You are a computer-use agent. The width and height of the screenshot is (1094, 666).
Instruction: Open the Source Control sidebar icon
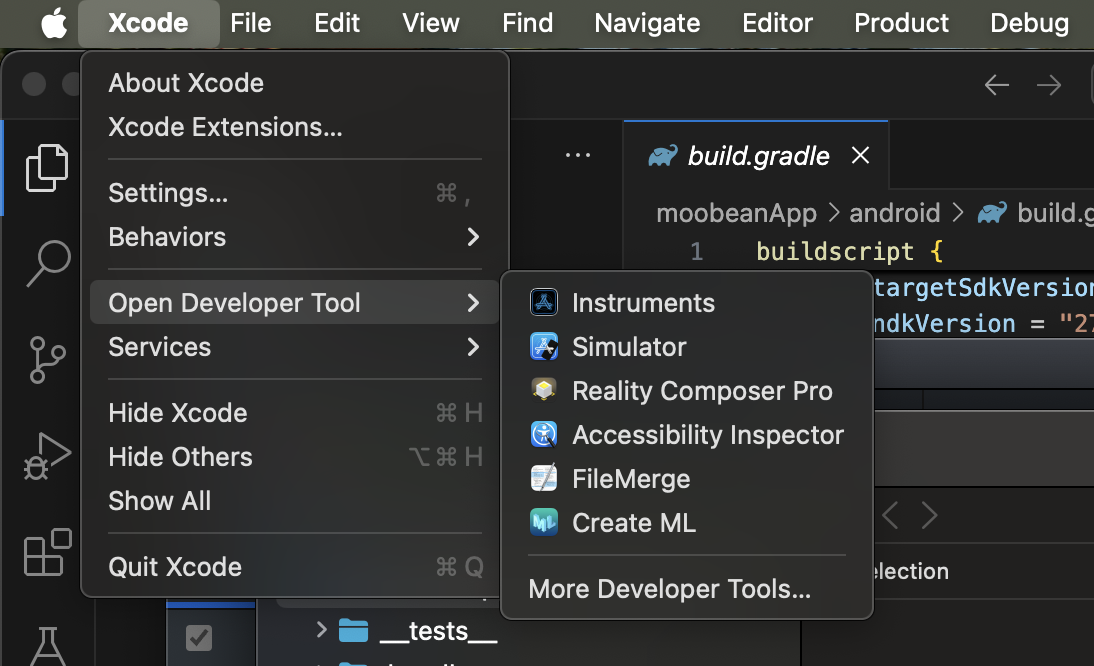tap(47, 360)
